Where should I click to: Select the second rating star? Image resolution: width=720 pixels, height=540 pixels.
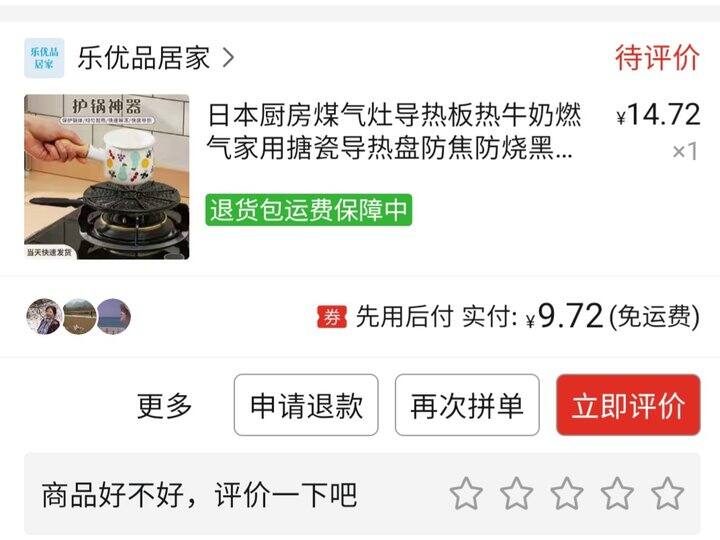(x=517, y=494)
